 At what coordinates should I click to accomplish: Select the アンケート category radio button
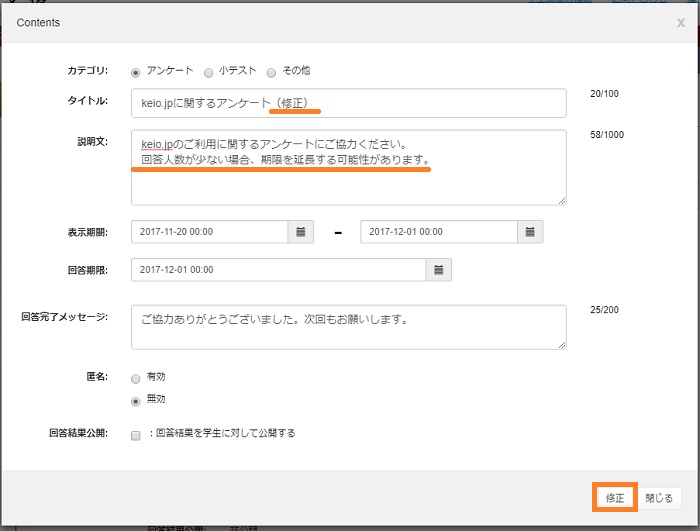pos(136,72)
